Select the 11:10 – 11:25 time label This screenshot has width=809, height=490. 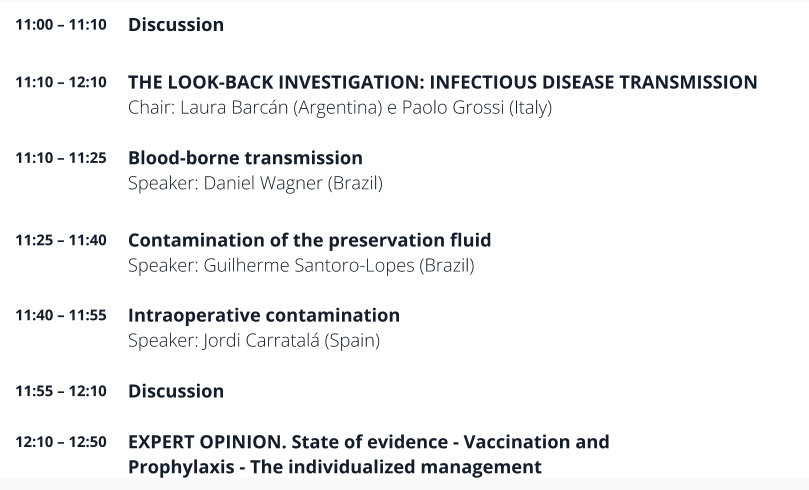pos(60,158)
